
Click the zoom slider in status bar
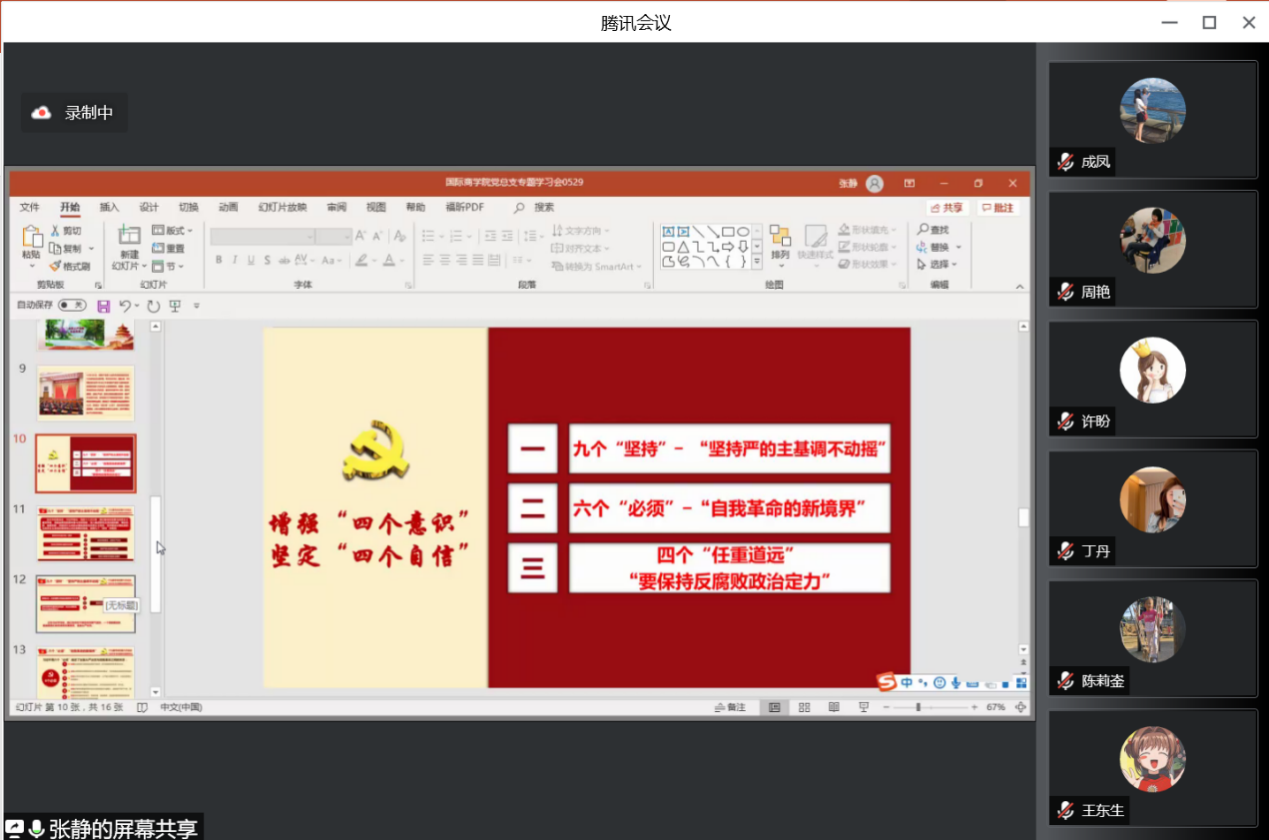click(x=918, y=707)
